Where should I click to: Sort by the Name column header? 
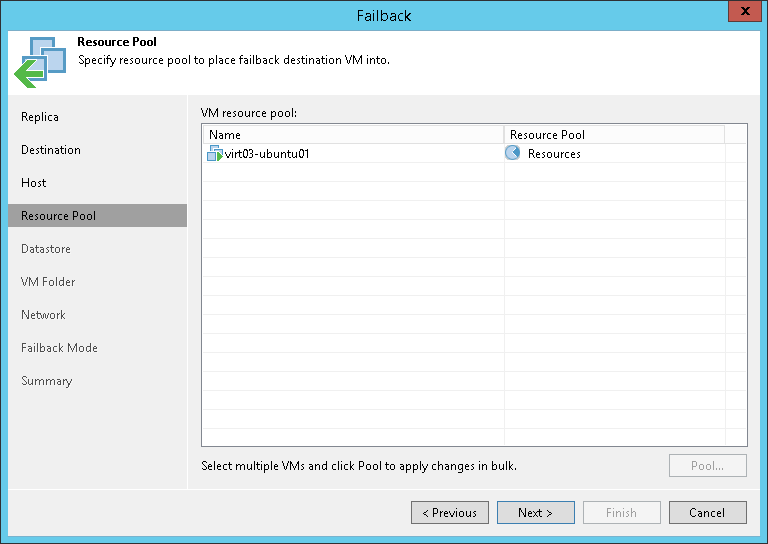click(352, 135)
